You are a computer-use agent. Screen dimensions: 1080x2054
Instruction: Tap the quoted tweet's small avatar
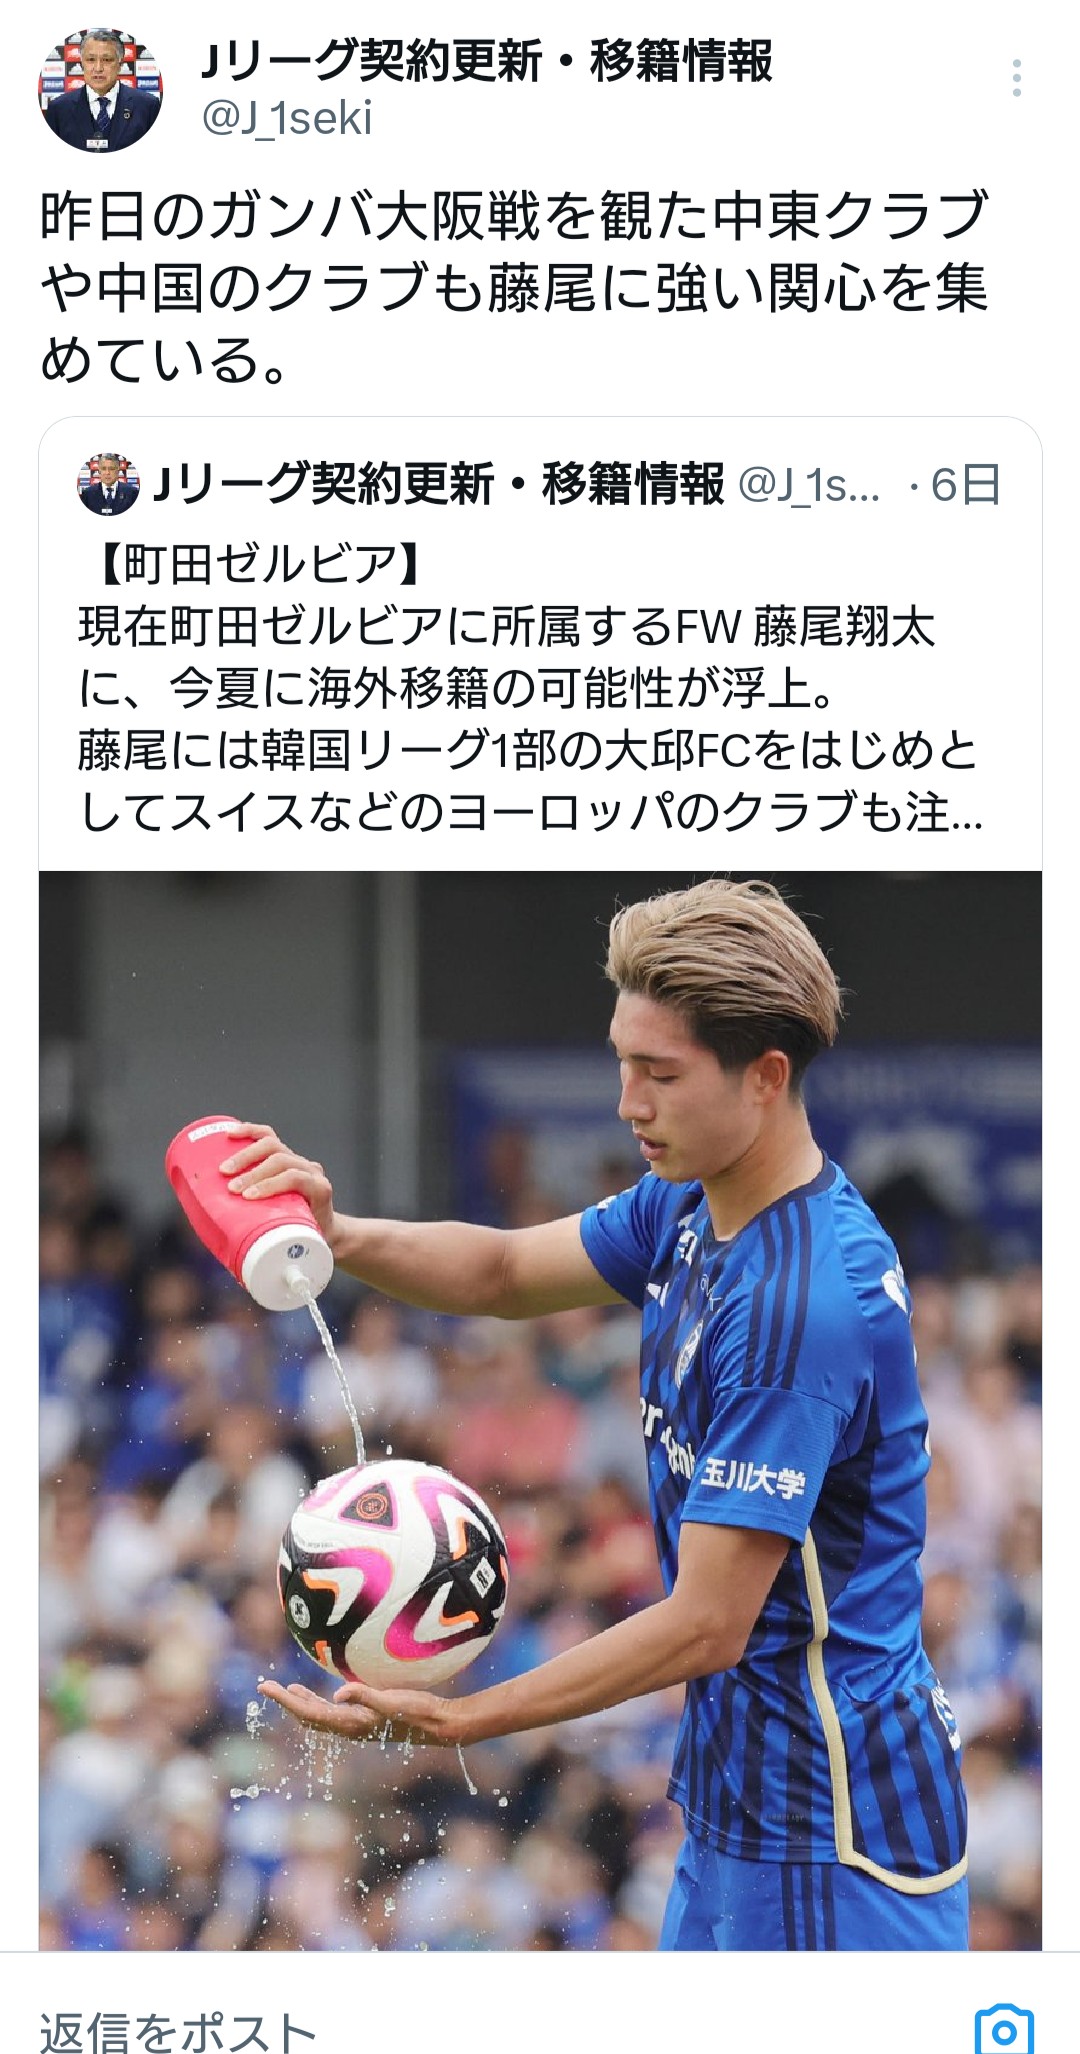click(x=108, y=484)
